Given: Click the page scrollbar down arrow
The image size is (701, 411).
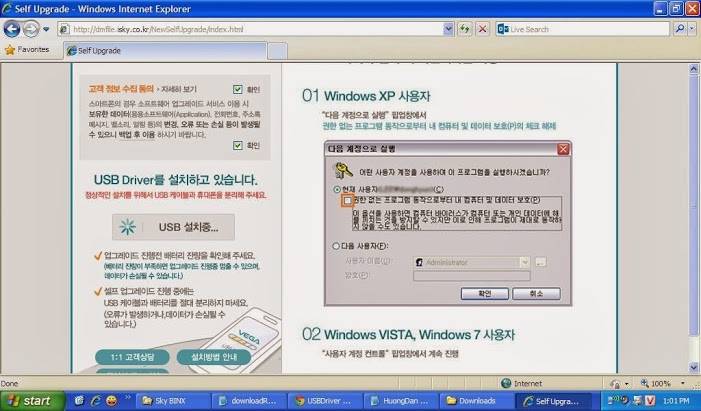Looking at the screenshot, I should click(693, 368).
